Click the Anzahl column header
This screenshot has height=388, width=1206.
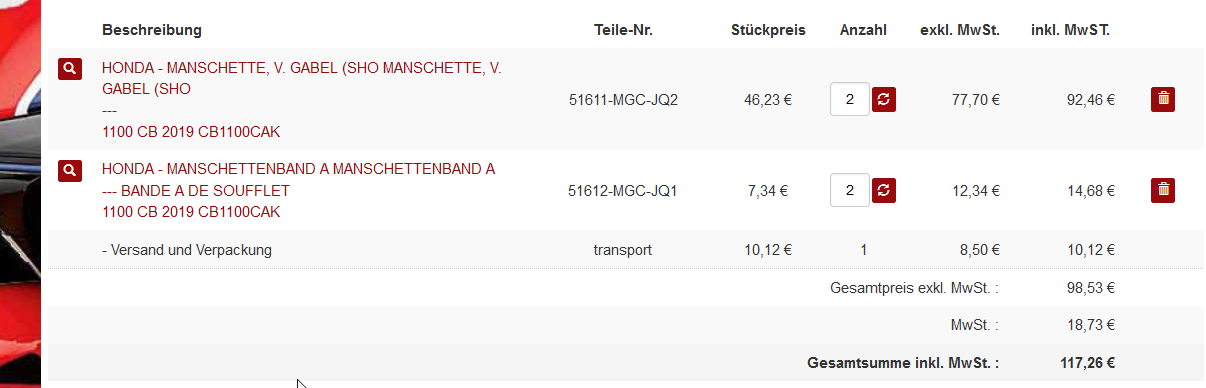tap(863, 30)
